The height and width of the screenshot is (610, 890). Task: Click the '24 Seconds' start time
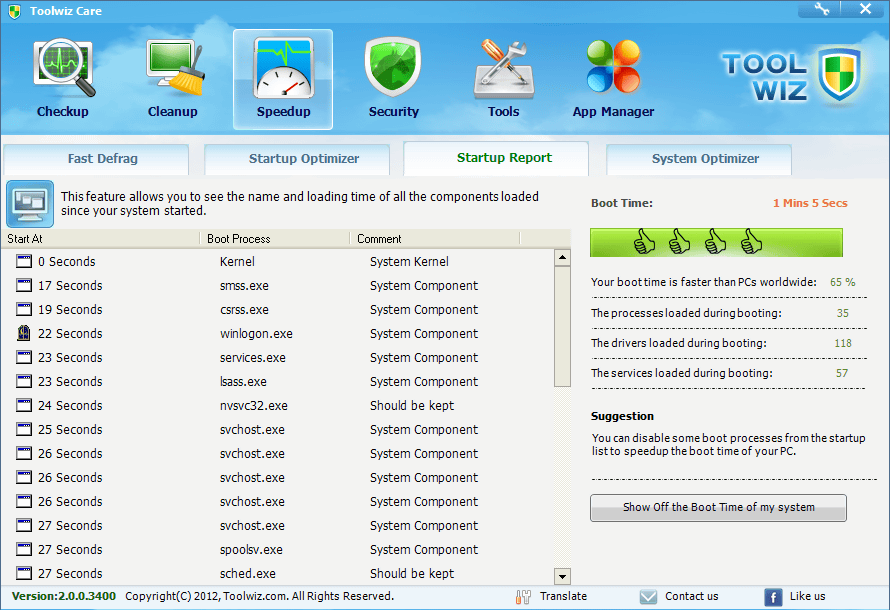[70, 406]
